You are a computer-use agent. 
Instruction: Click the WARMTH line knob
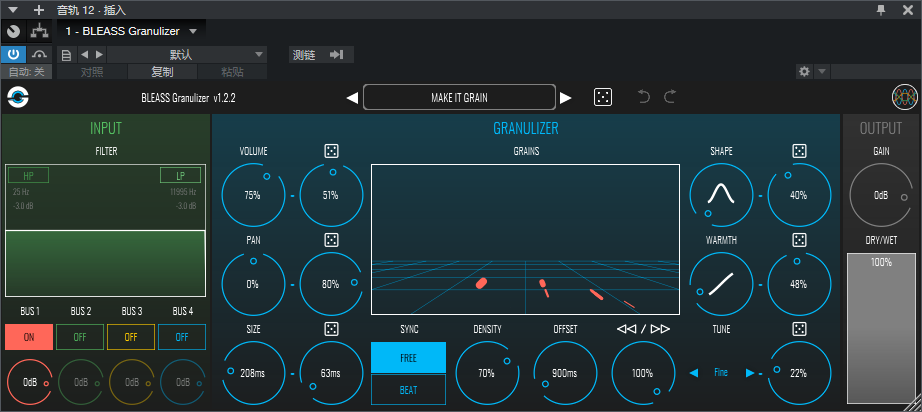(721, 284)
